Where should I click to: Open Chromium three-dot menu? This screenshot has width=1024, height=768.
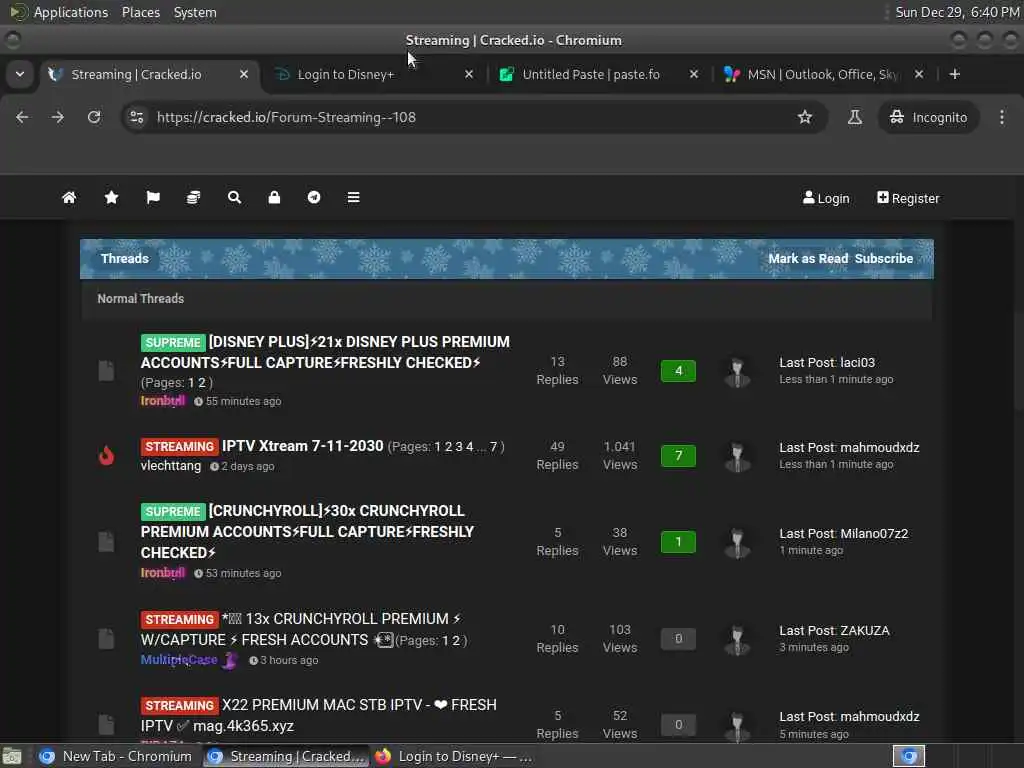point(1002,117)
